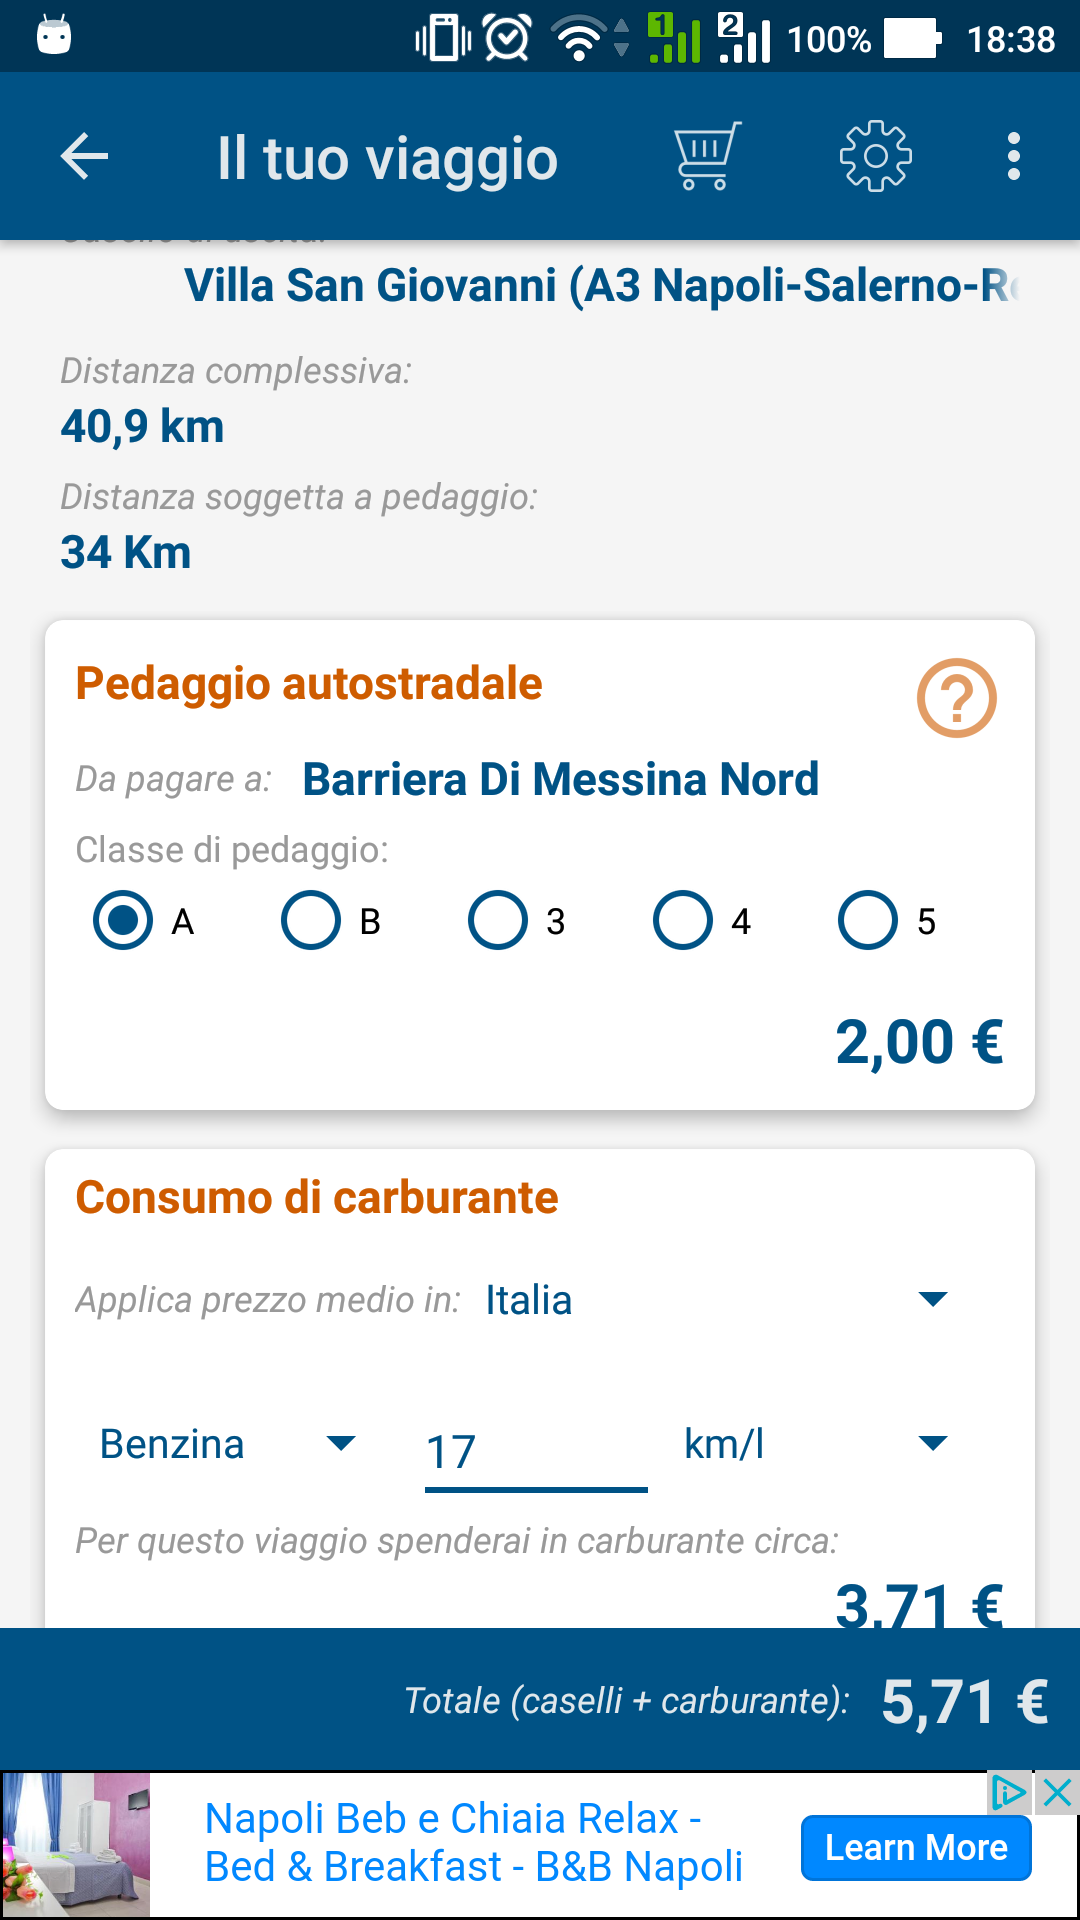1080x1920 pixels.
Task: Select toll class 4 radio button
Action: tap(683, 920)
